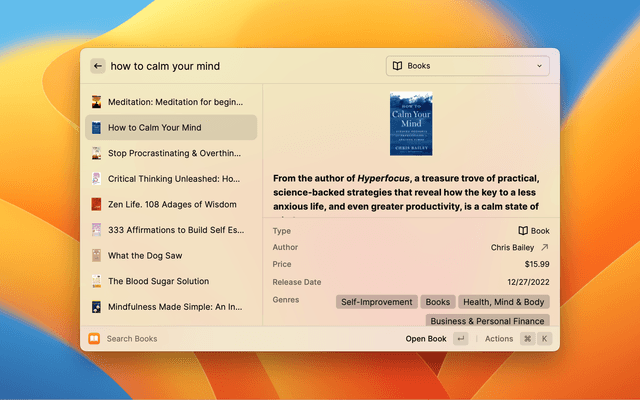Click the search text field
The width and height of the screenshot is (640, 400).
pyautogui.click(x=240, y=66)
